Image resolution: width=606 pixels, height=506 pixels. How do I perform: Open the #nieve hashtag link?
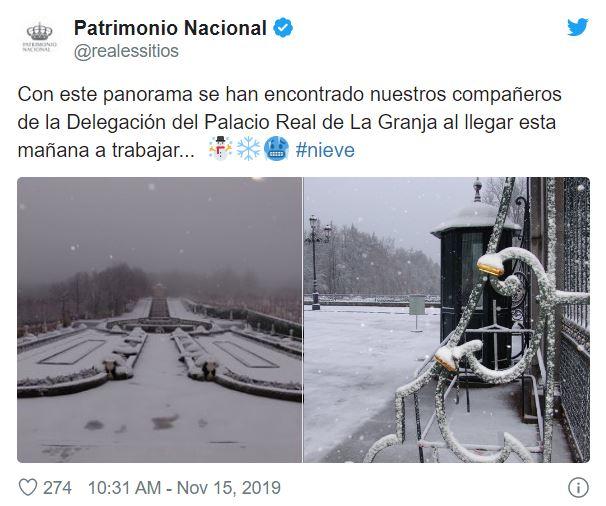pyautogui.click(x=325, y=150)
